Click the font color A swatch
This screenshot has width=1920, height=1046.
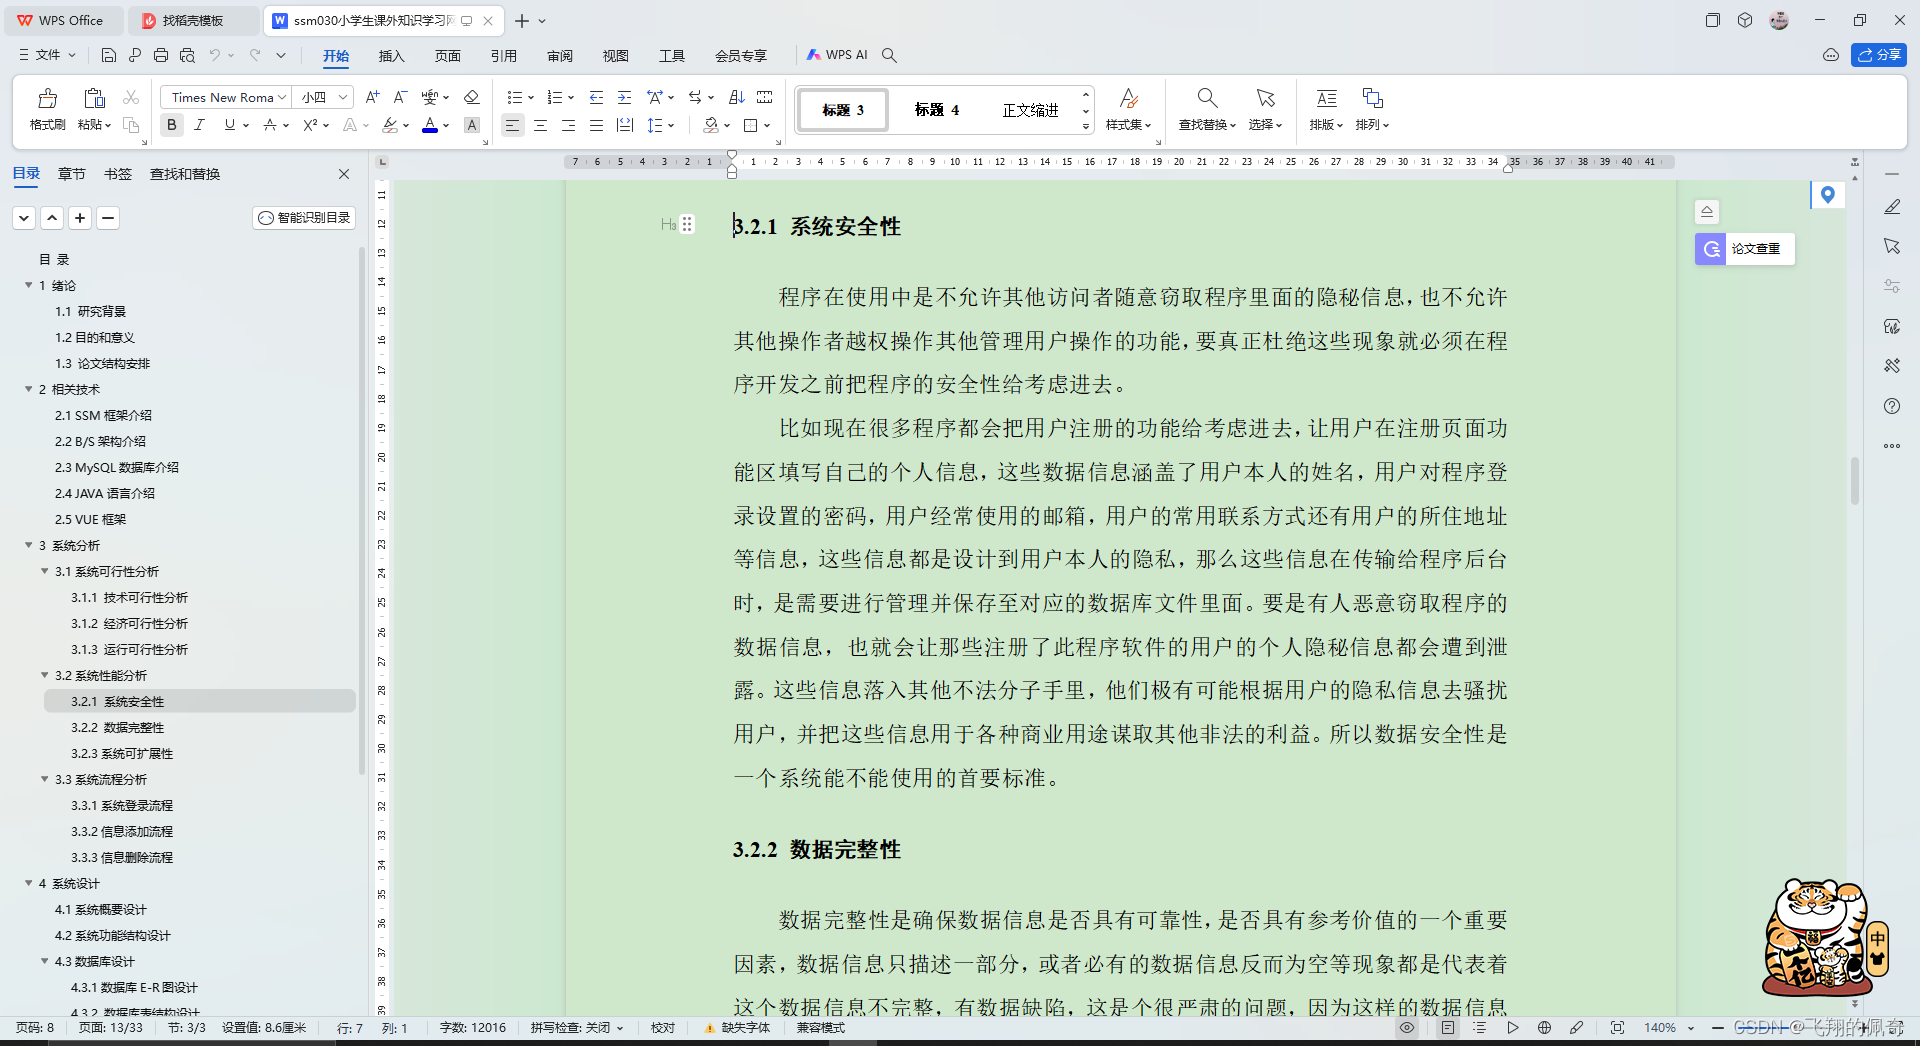pos(430,125)
